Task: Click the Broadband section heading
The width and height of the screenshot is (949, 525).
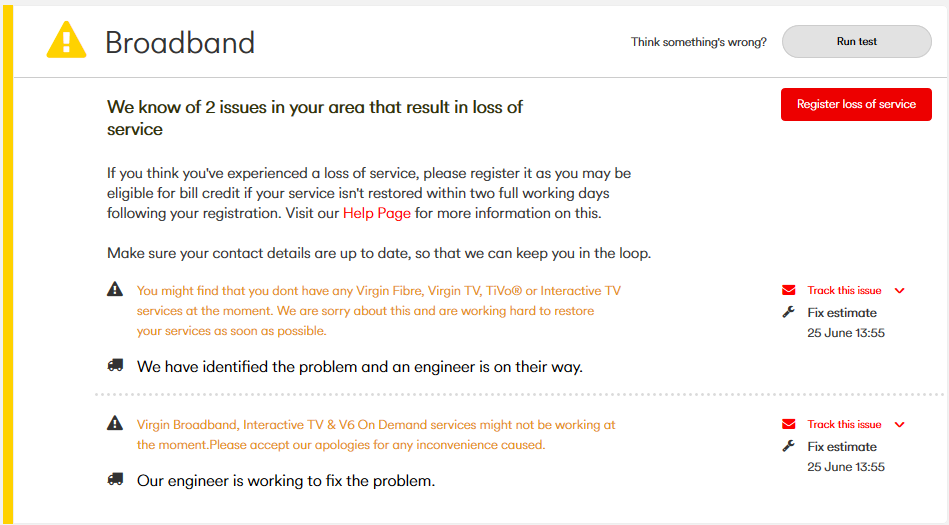Action: click(180, 42)
